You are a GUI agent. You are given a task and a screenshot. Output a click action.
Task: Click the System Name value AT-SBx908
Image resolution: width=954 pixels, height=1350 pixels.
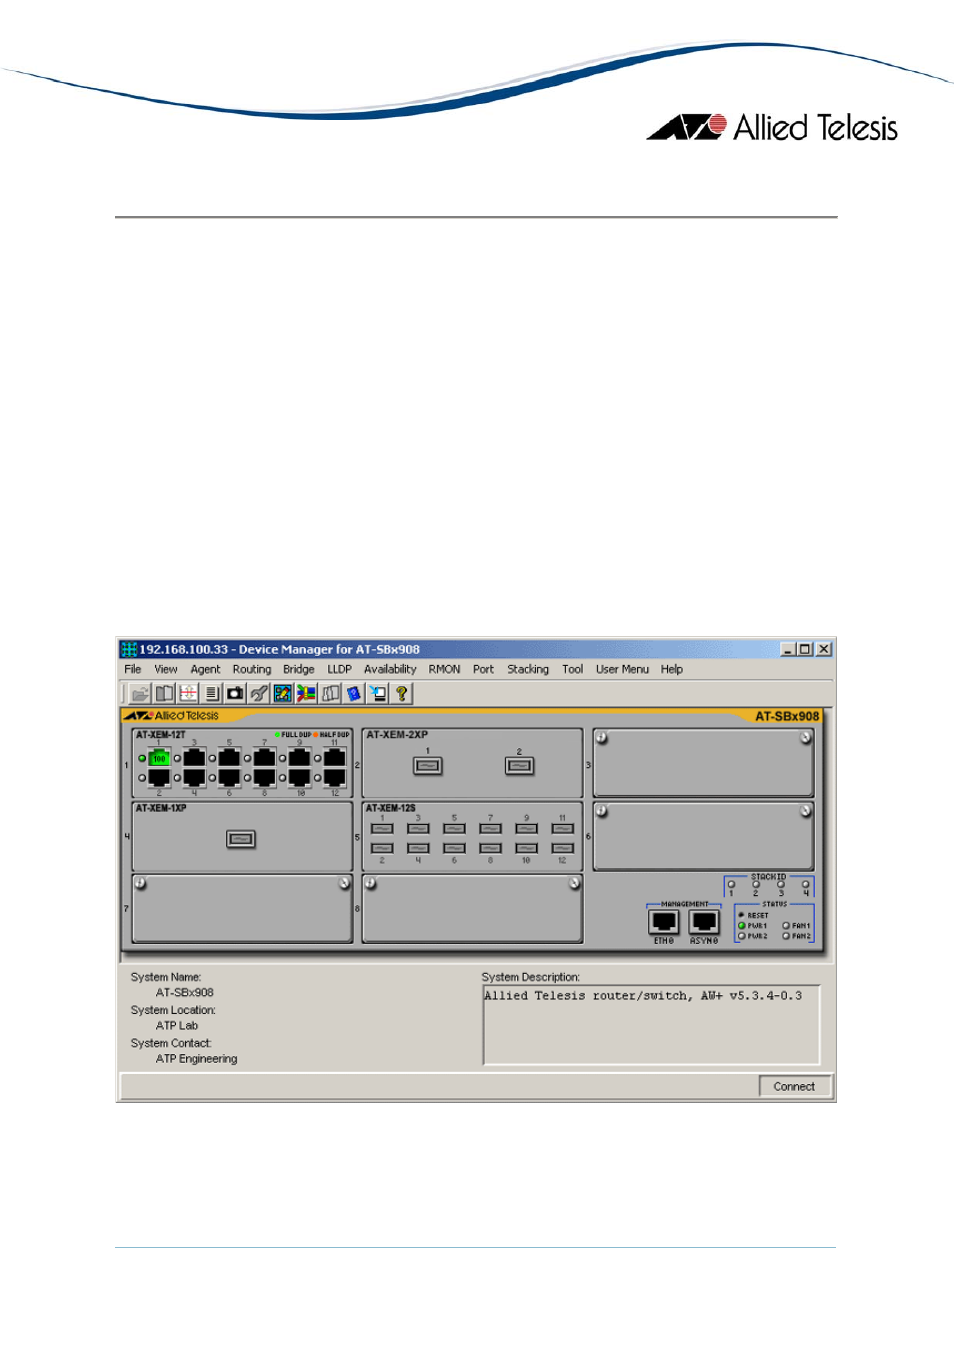[185, 993]
